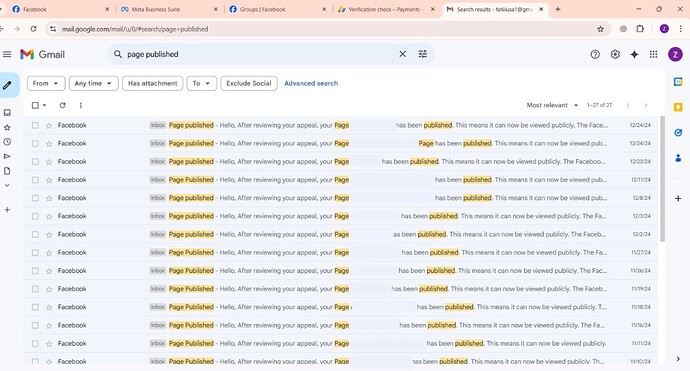This screenshot has height=371, width=690.
Task: Click the Advanced search link
Action: point(311,83)
